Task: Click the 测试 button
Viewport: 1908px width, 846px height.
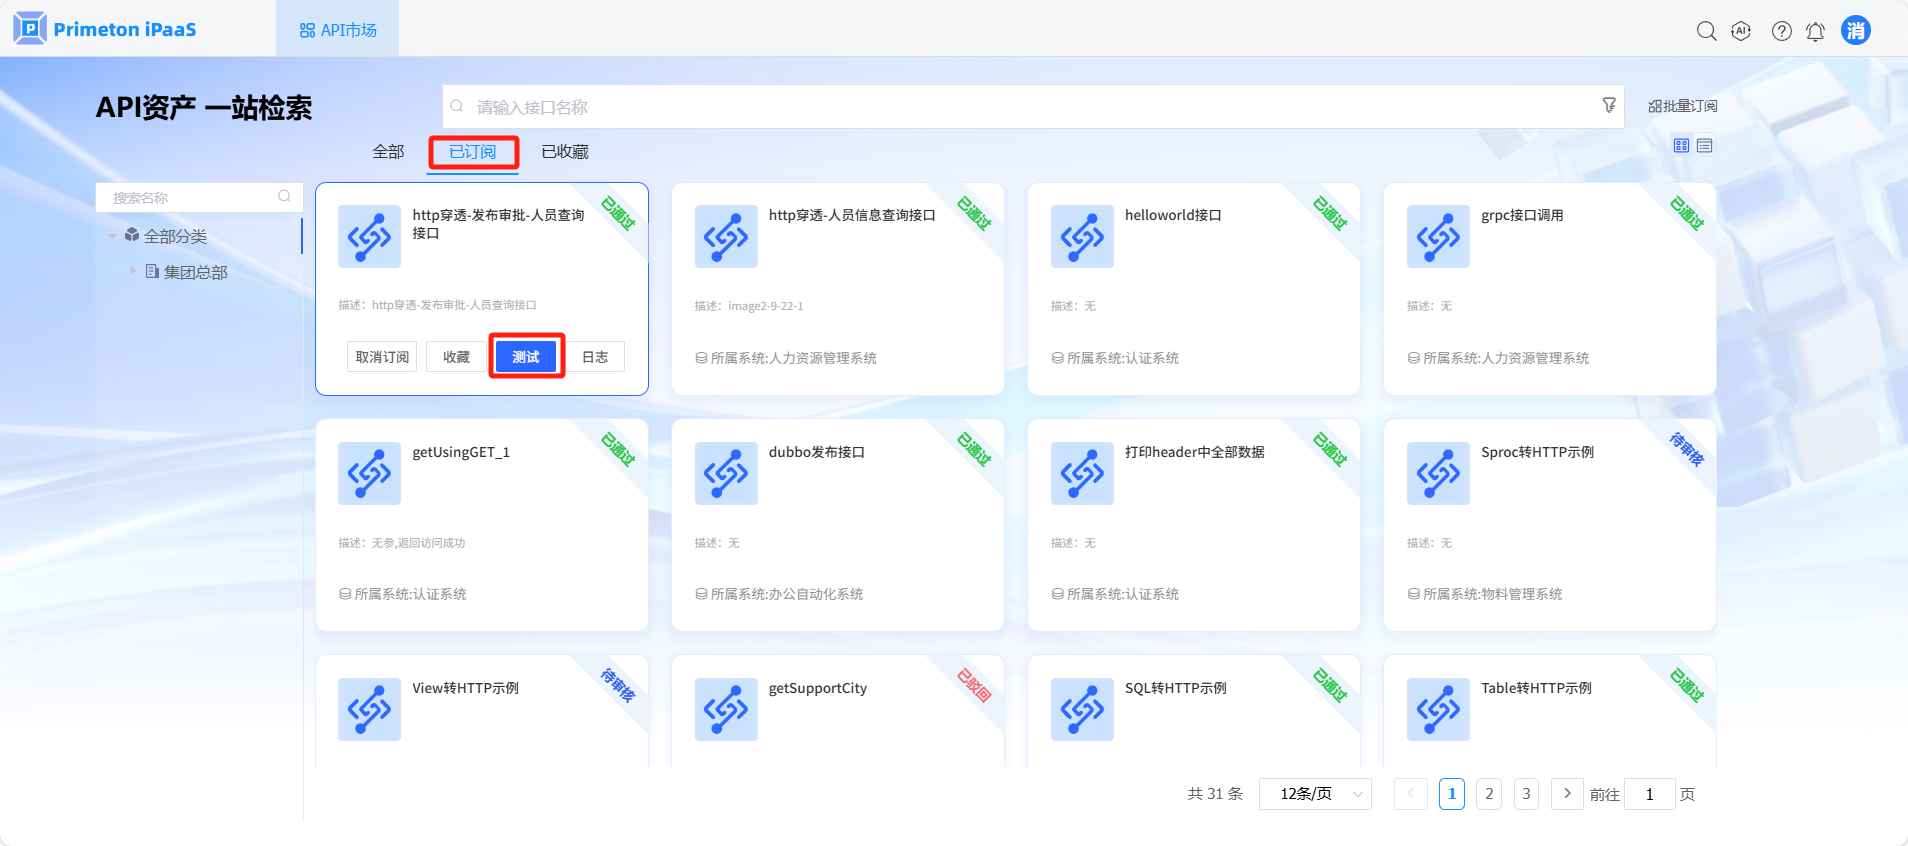Action: point(526,357)
